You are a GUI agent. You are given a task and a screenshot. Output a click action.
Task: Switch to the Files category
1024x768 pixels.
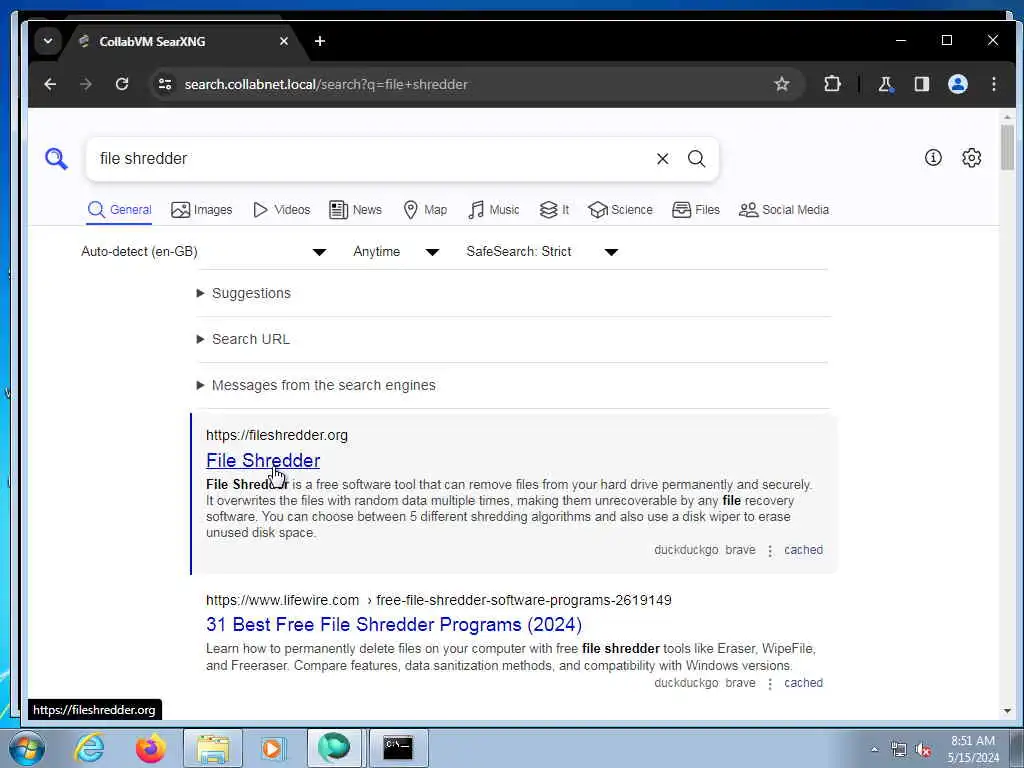pos(696,210)
